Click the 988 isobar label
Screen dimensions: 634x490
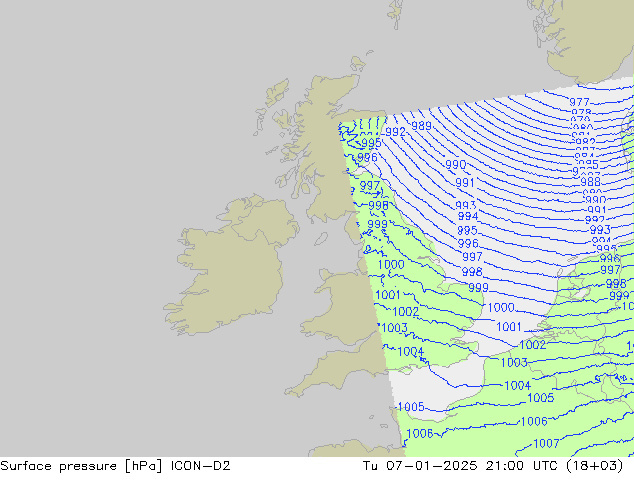point(590,182)
